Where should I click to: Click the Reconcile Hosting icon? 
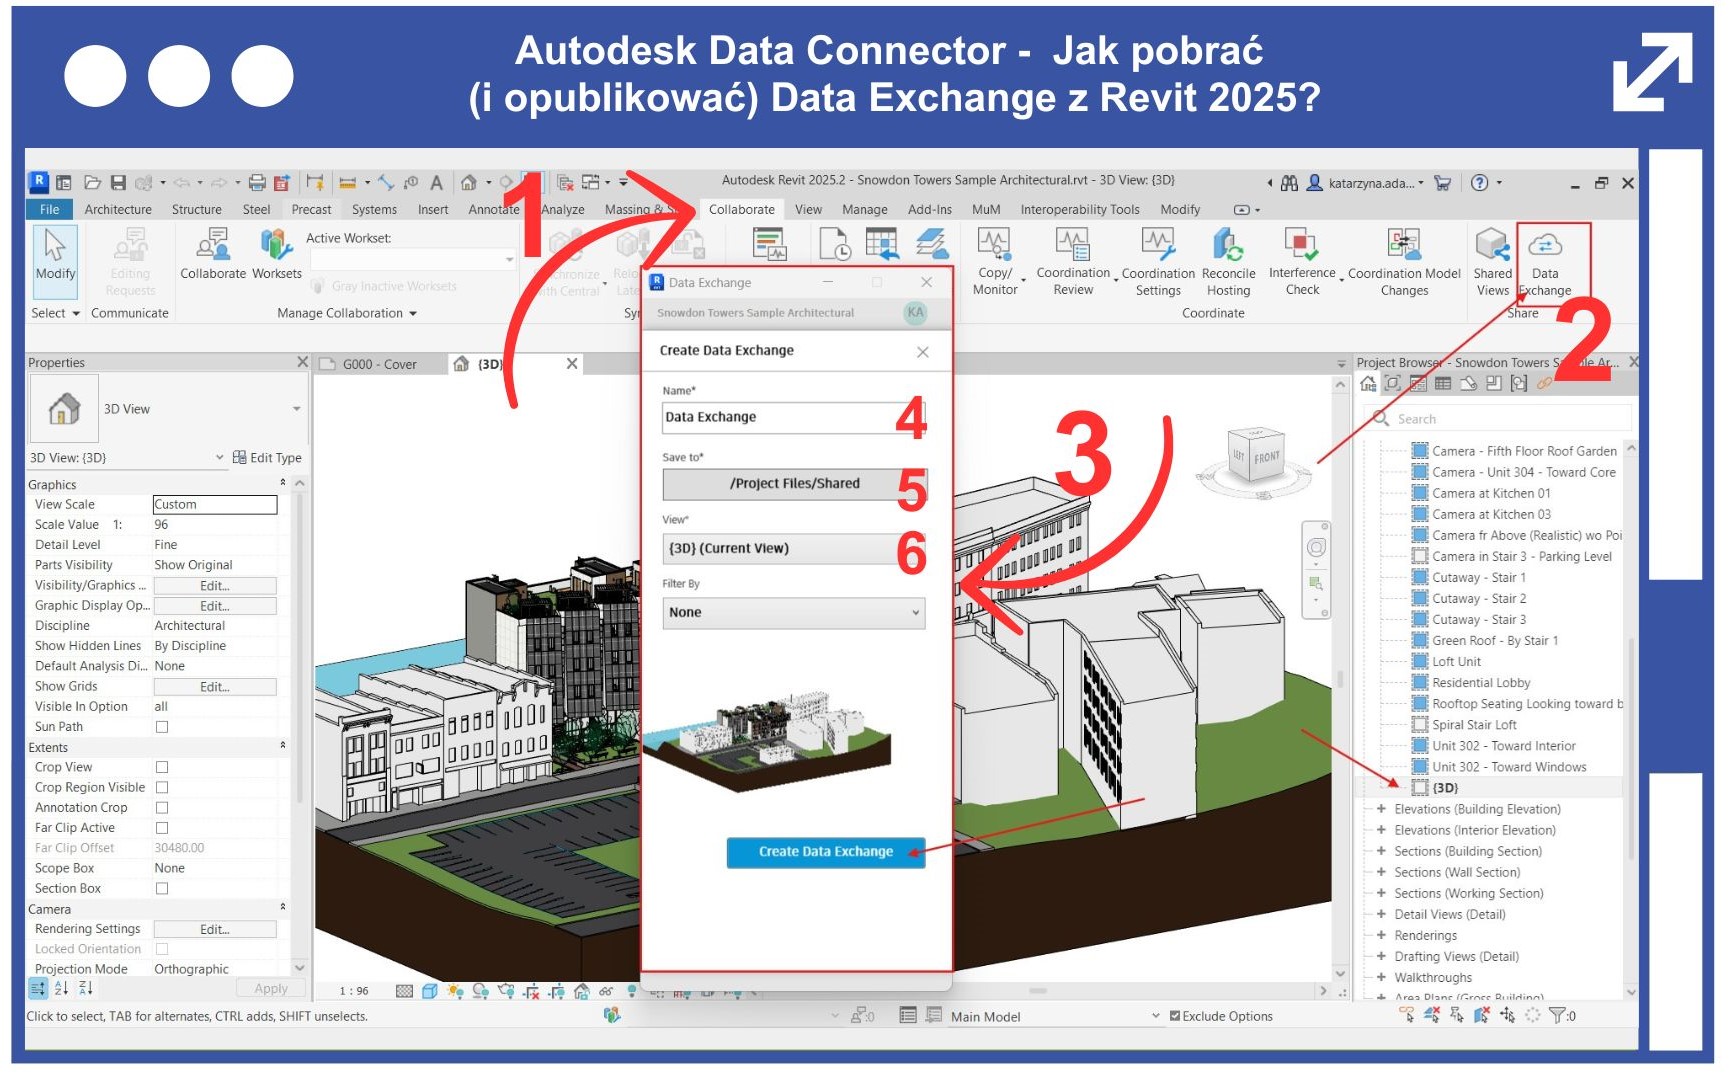pos(1228,247)
